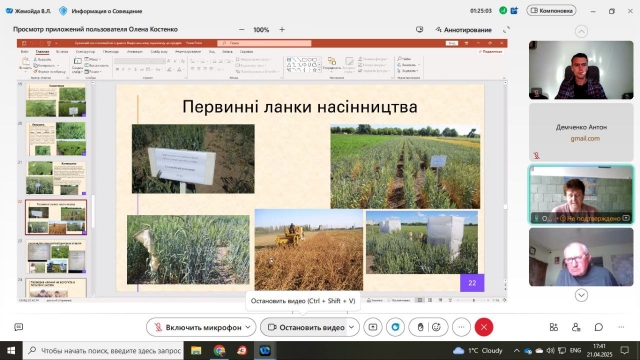
Task: Open the chat bubble icon in bottom bar
Action: tap(598, 327)
